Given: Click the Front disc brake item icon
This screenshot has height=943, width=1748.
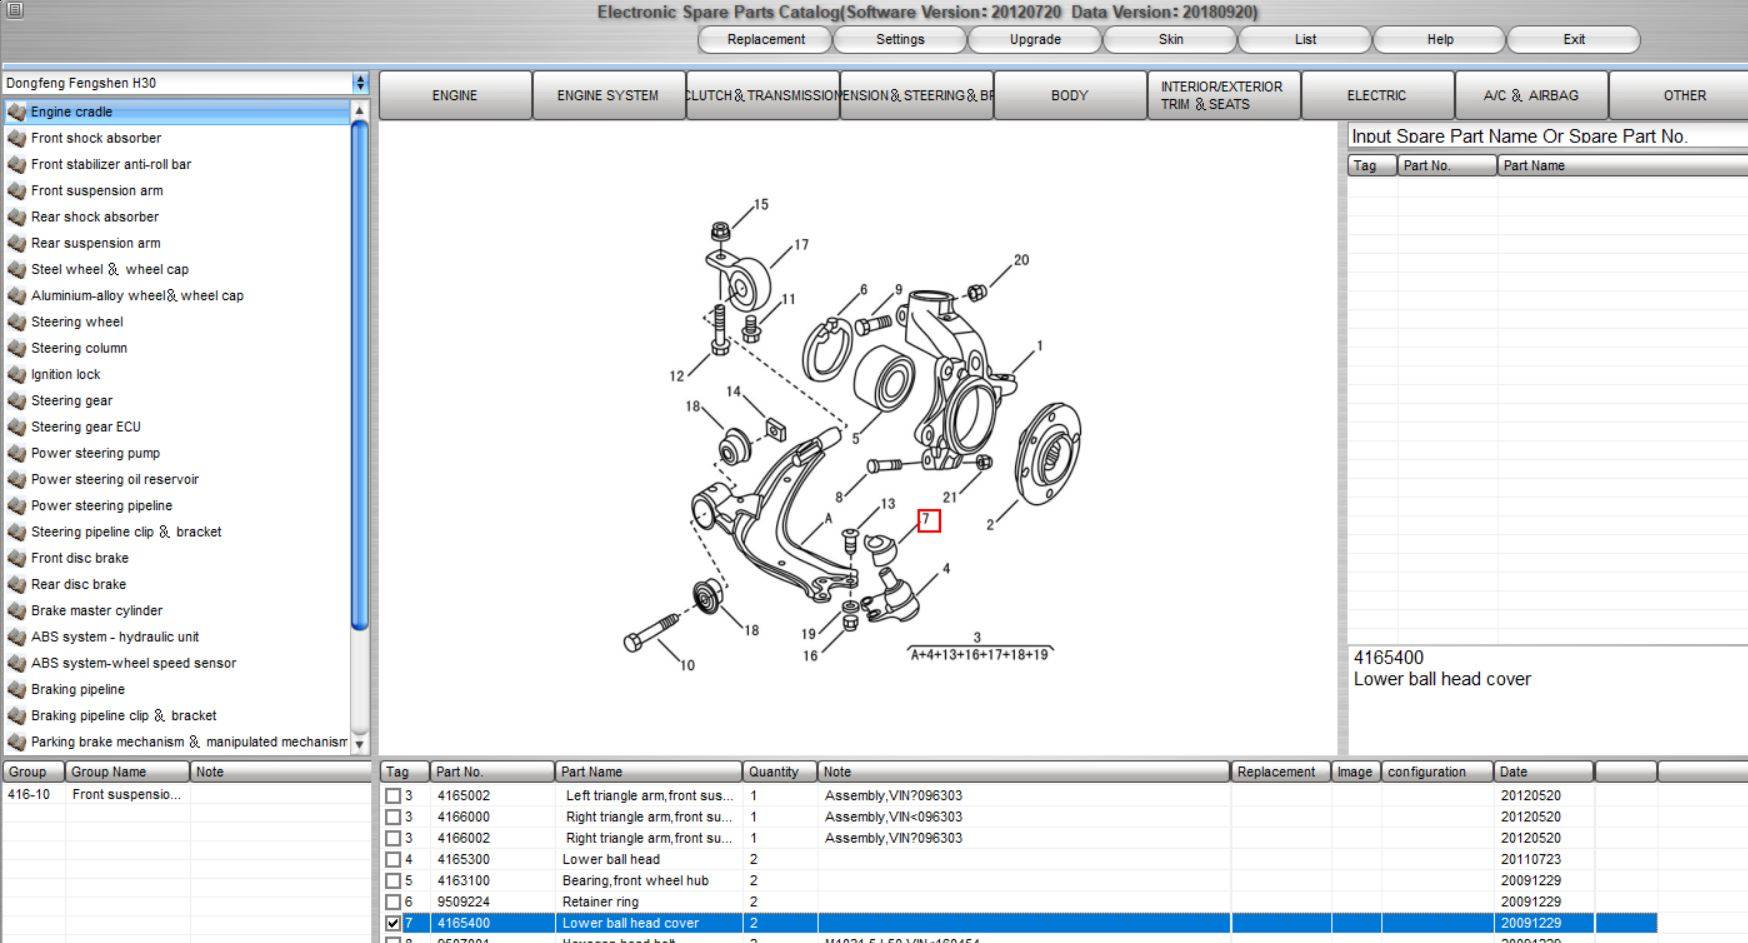Looking at the screenshot, I should click(x=16, y=558).
